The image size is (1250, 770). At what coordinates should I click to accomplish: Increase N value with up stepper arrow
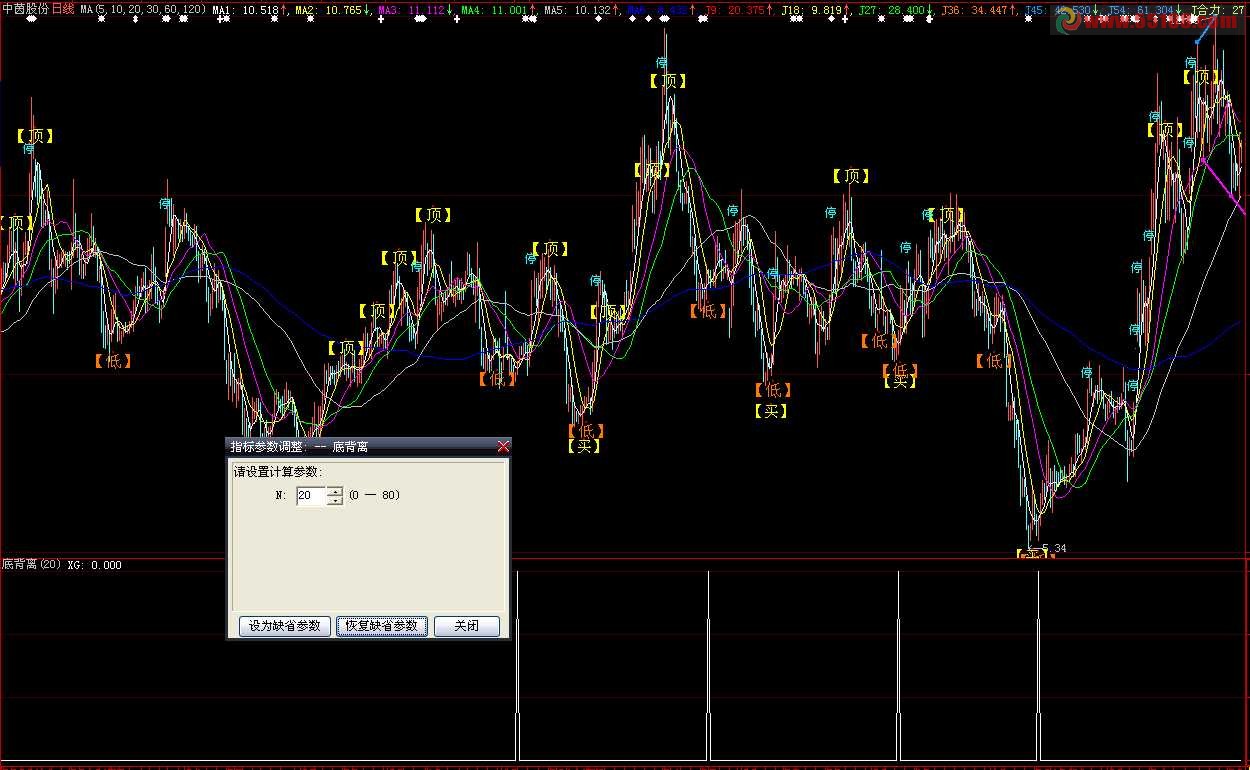[x=335, y=490]
